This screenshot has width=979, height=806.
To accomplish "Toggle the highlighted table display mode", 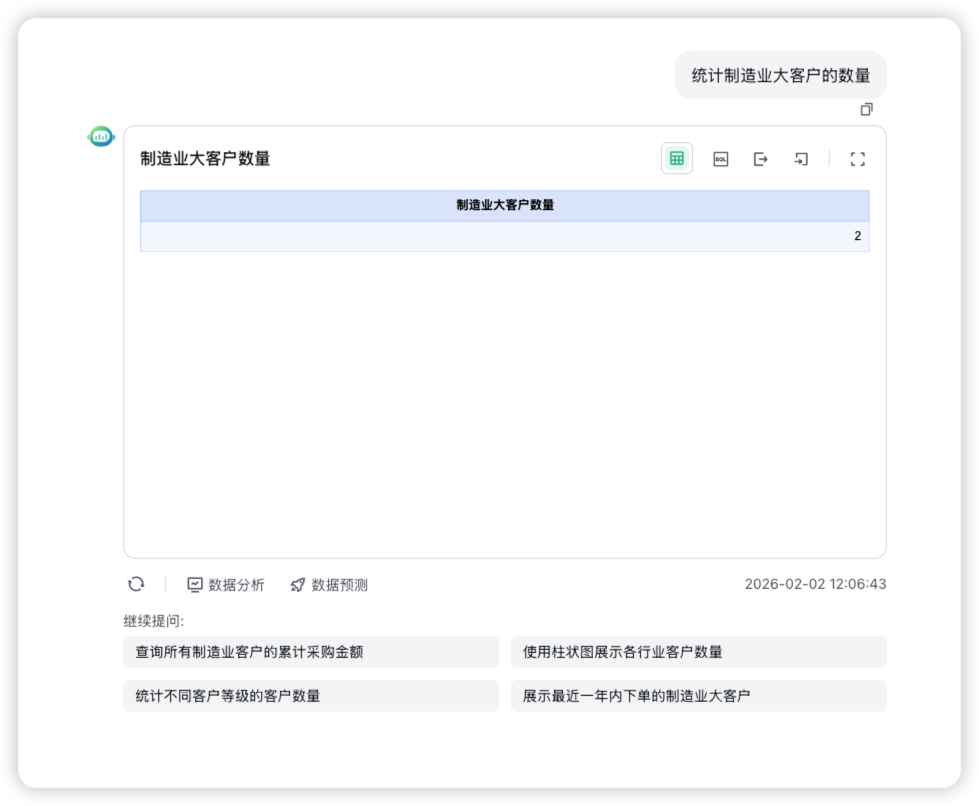I will (675, 158).
